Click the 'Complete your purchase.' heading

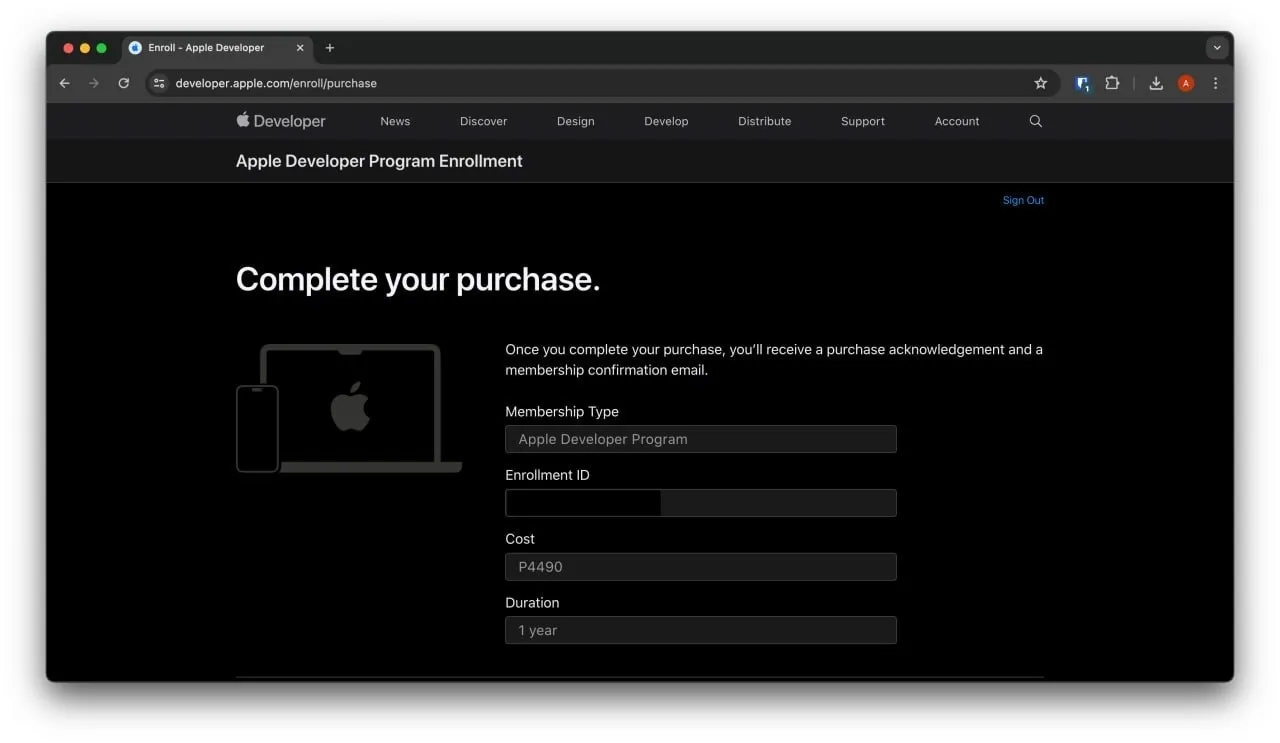coord(418,279)
